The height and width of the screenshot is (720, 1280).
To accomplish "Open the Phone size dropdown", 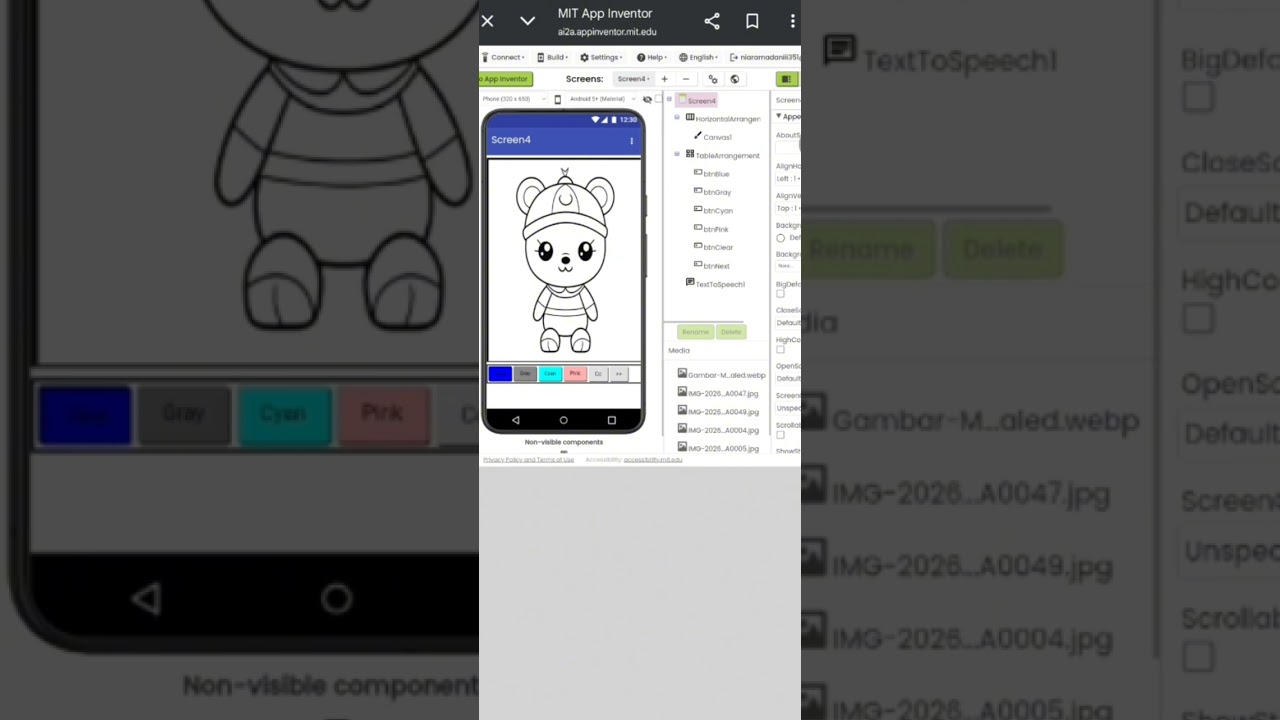I will point(514,99).
